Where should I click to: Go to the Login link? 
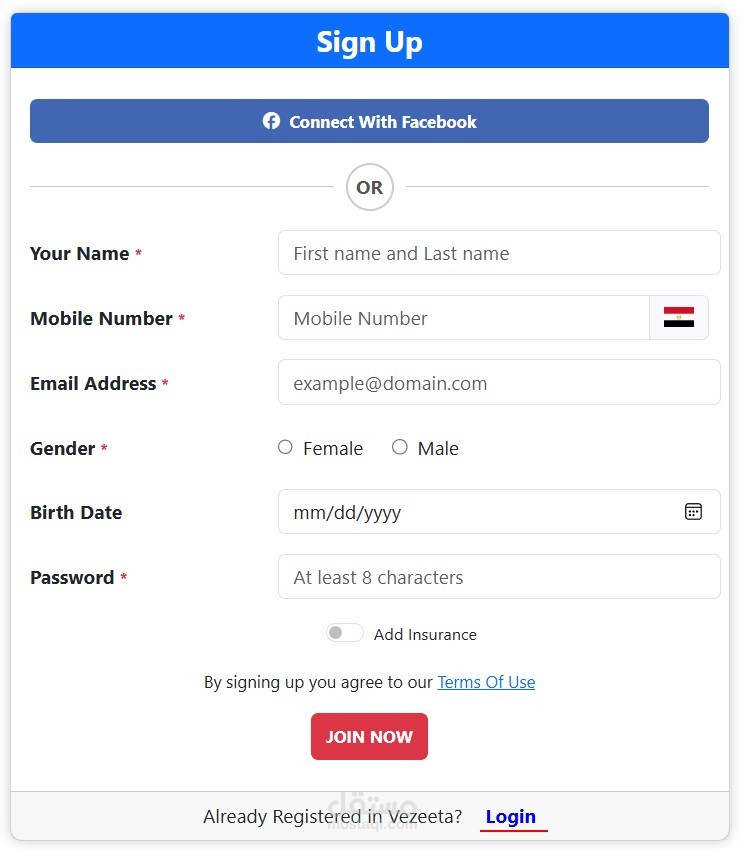coord(511,817)
